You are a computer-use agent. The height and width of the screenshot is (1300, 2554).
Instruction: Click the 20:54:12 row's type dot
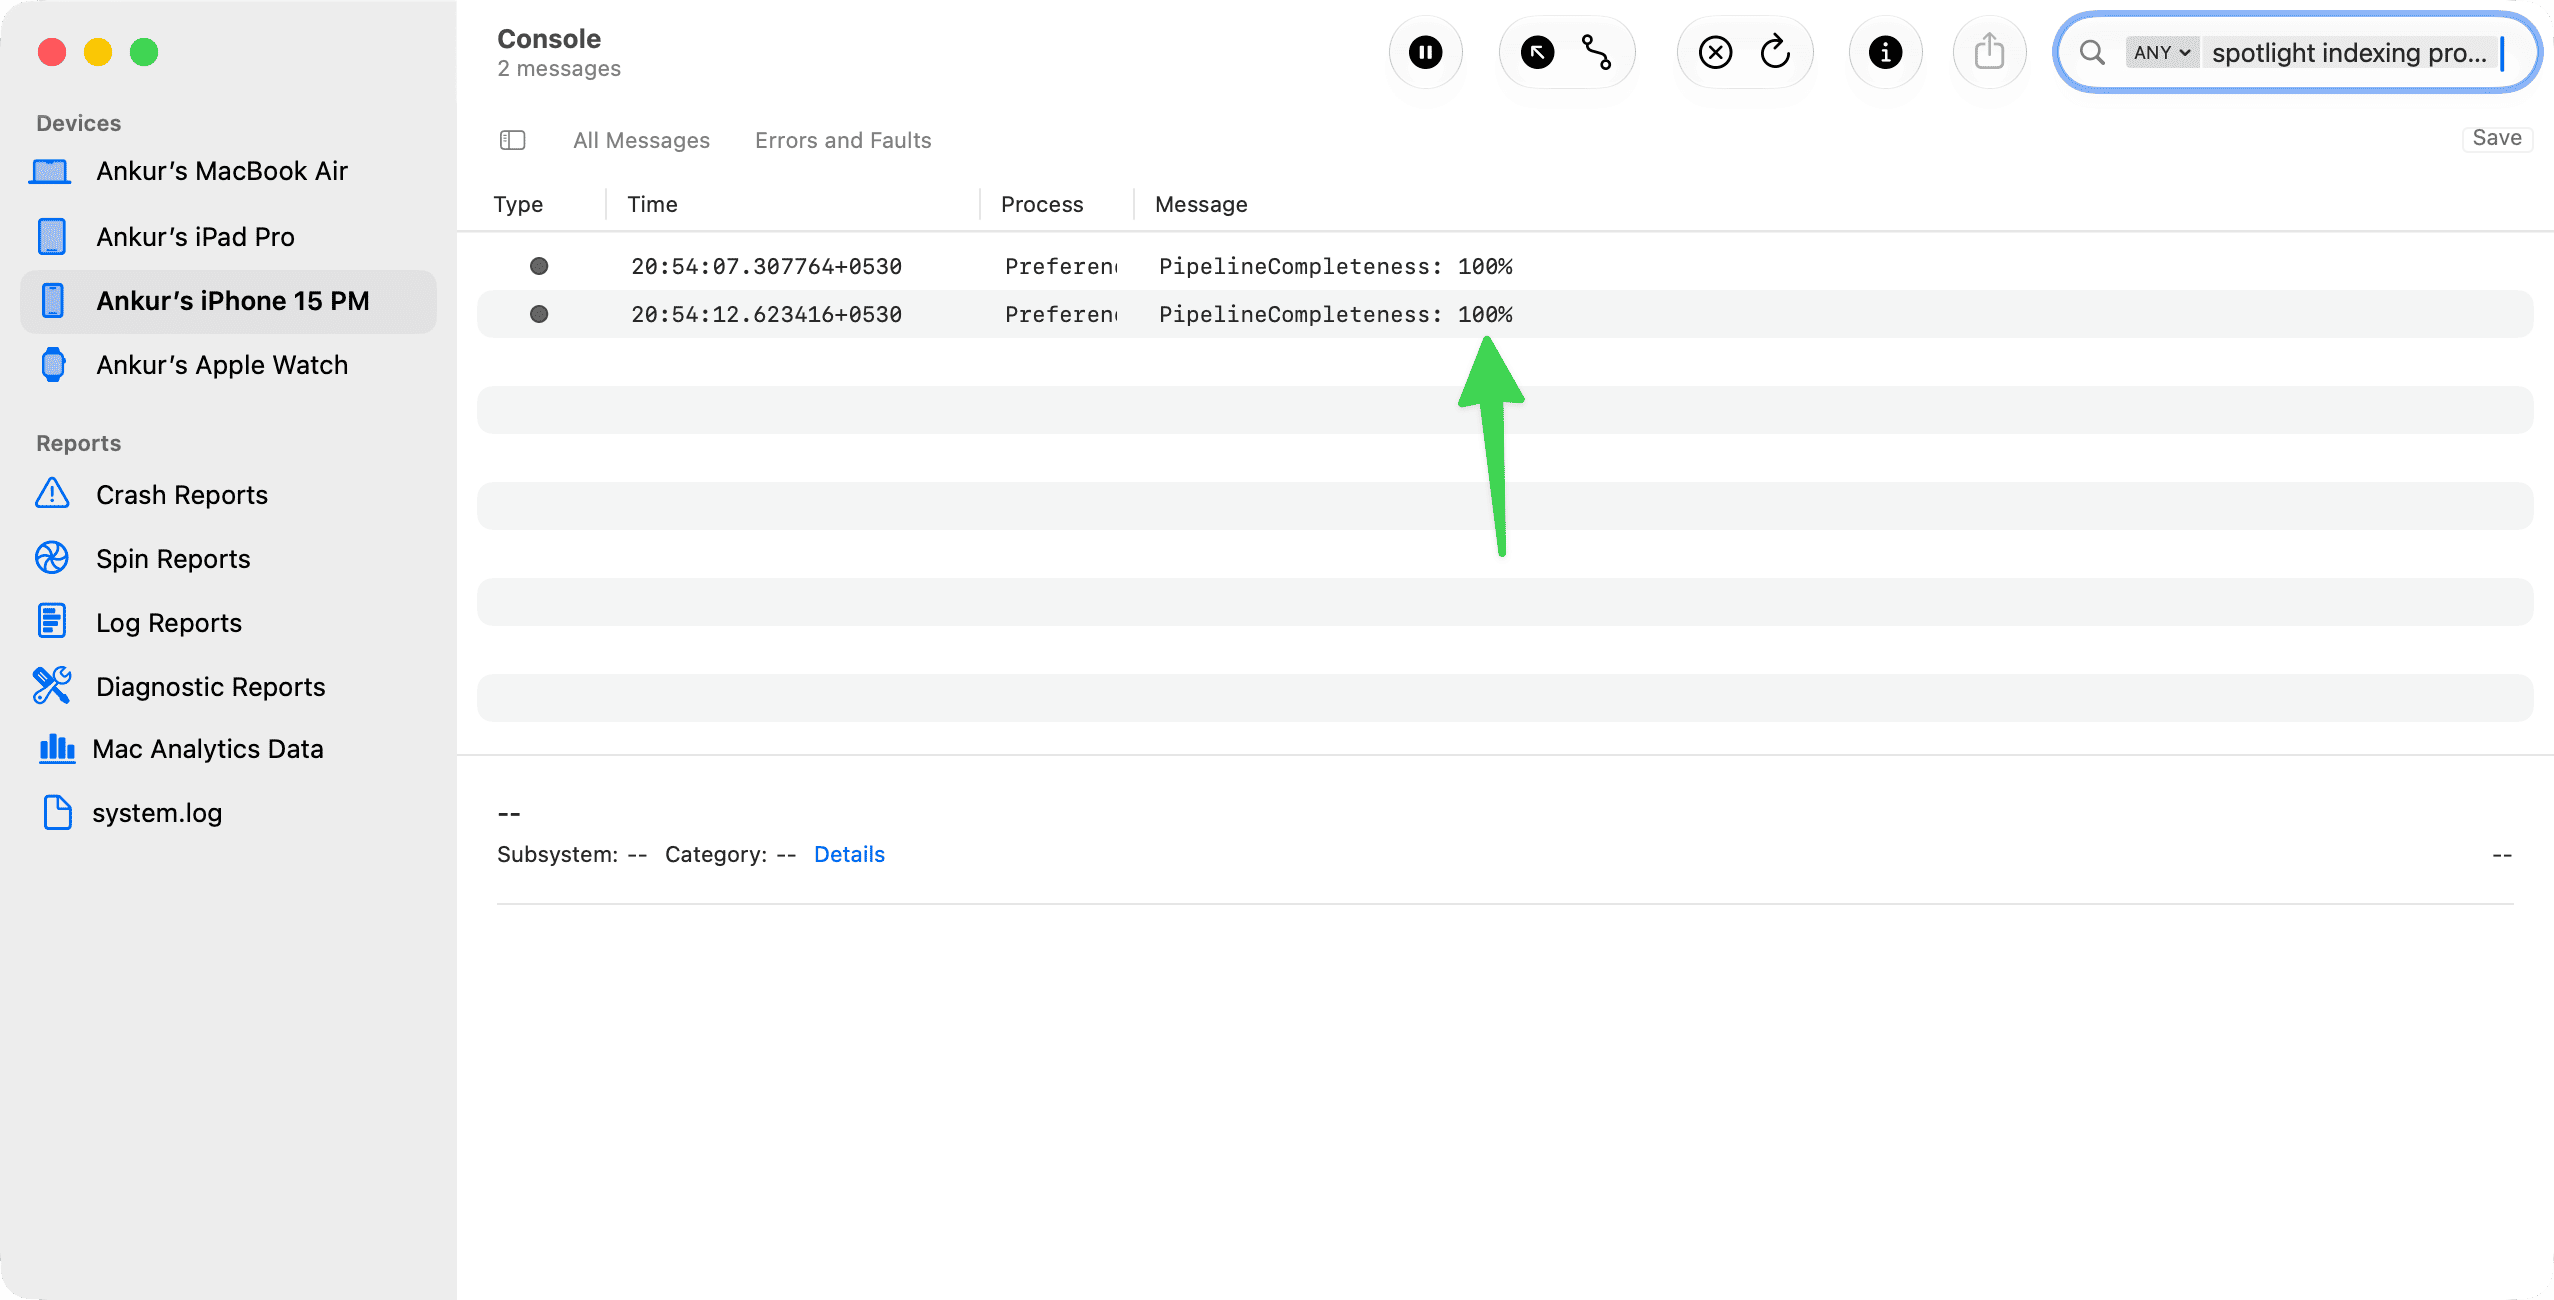[x=539, y=314]
